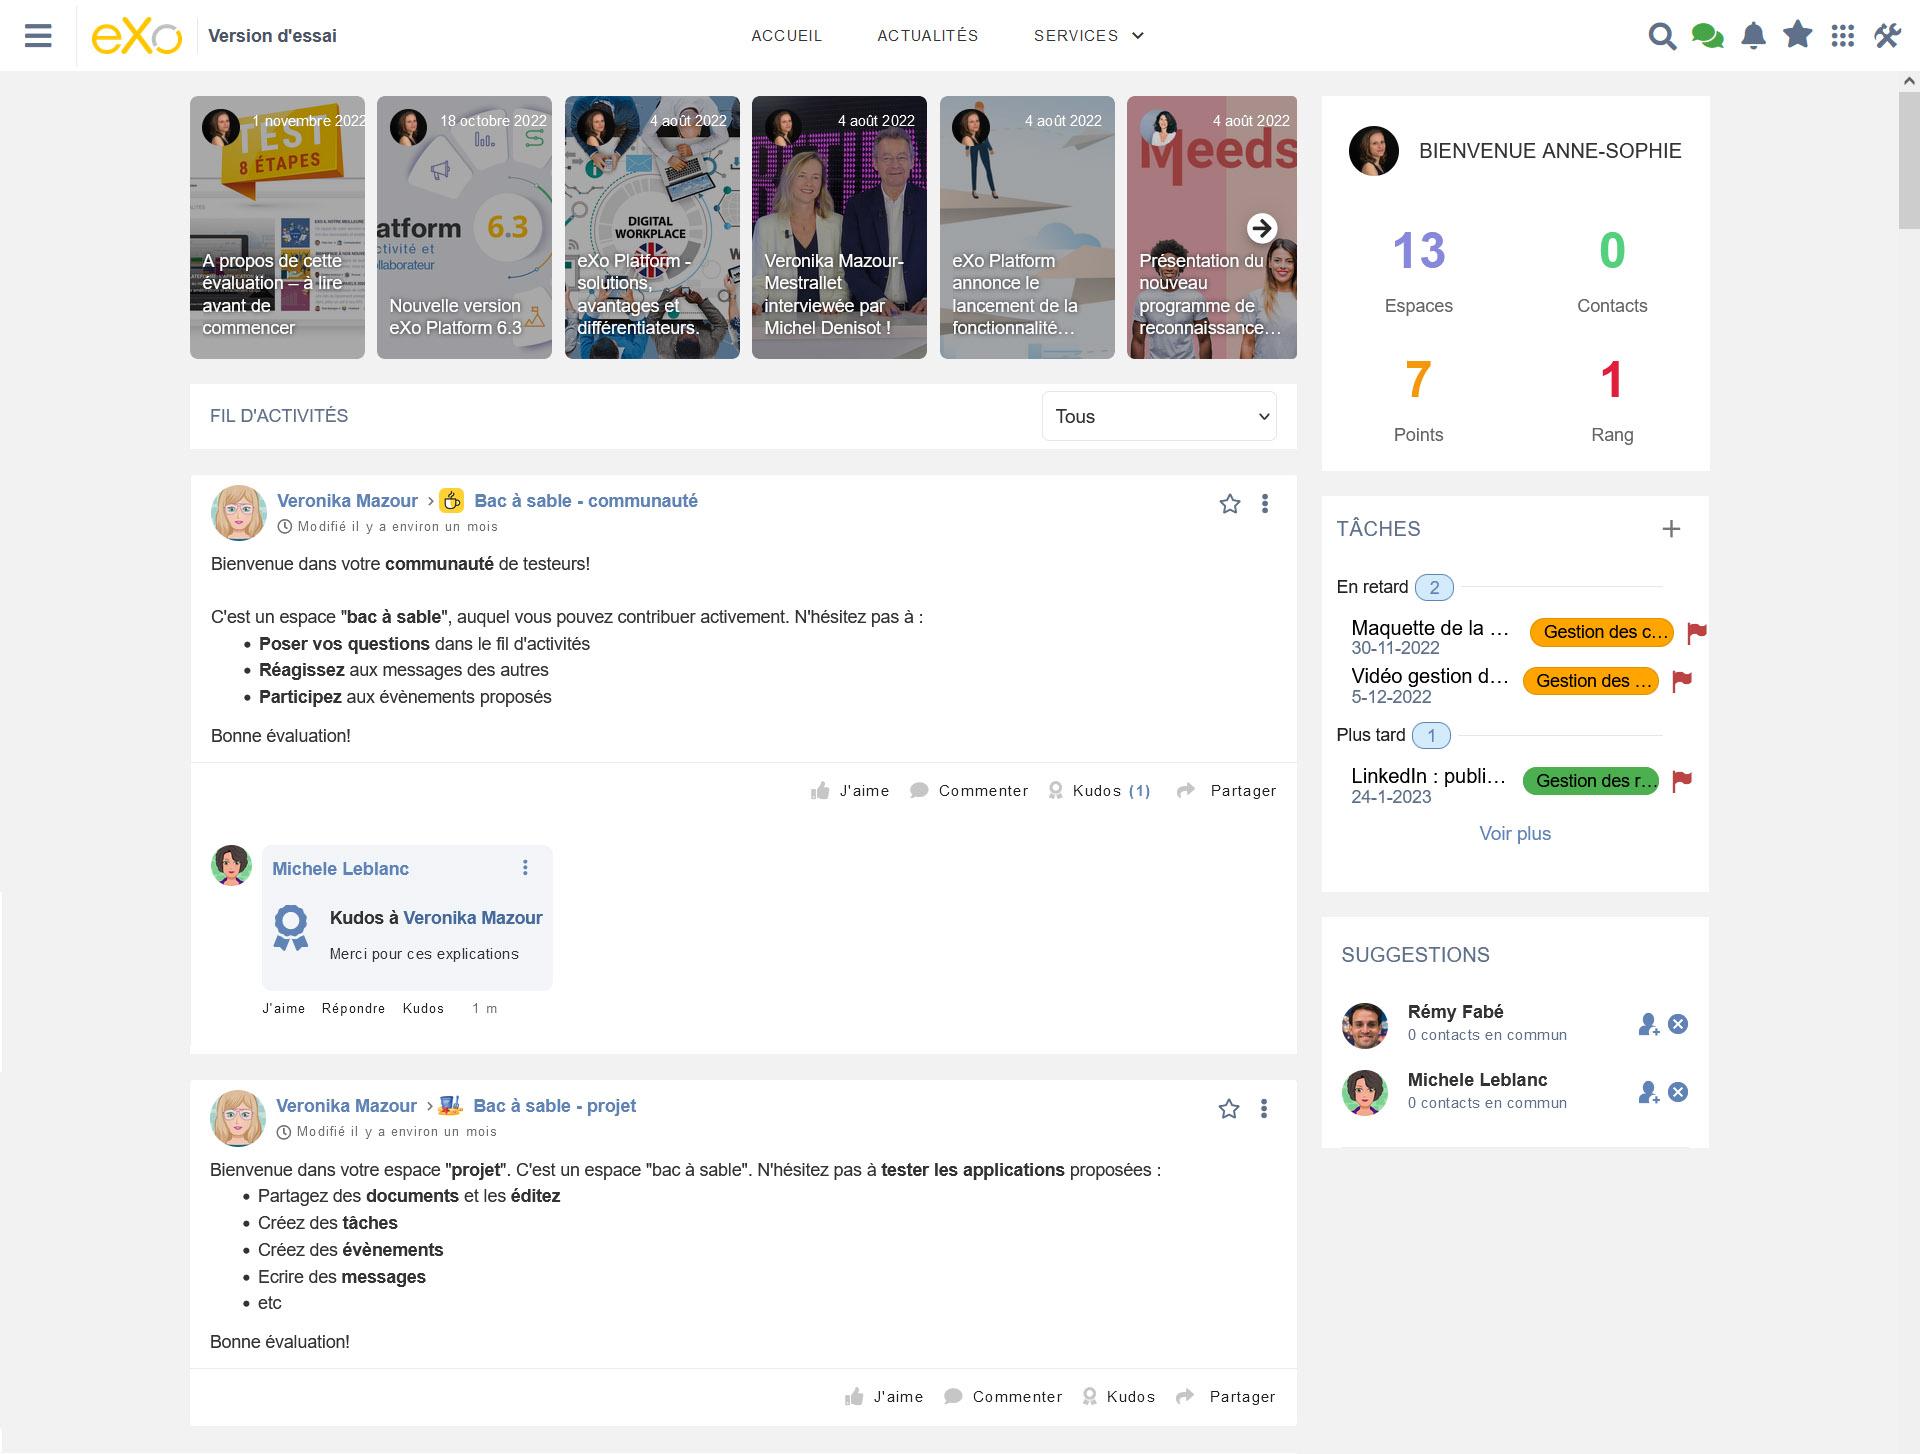Open task Vidéo gestion d…
Screen dimensions: 1920x1454
1430,676
